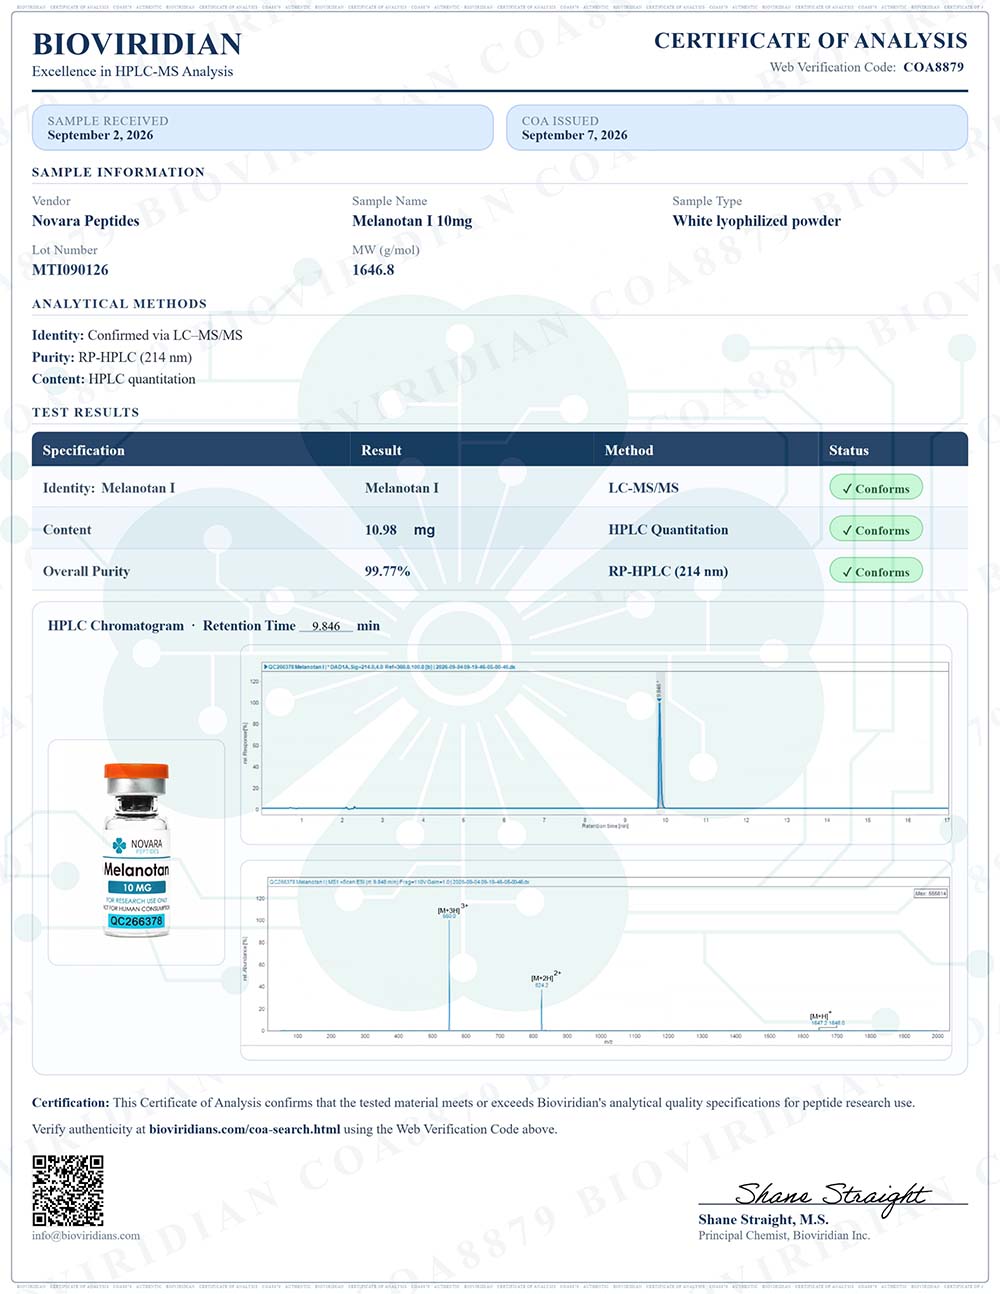Click 'LC-MS/MS' in the Method column
The image size is (1000, 1294).
tap(643, 488)
